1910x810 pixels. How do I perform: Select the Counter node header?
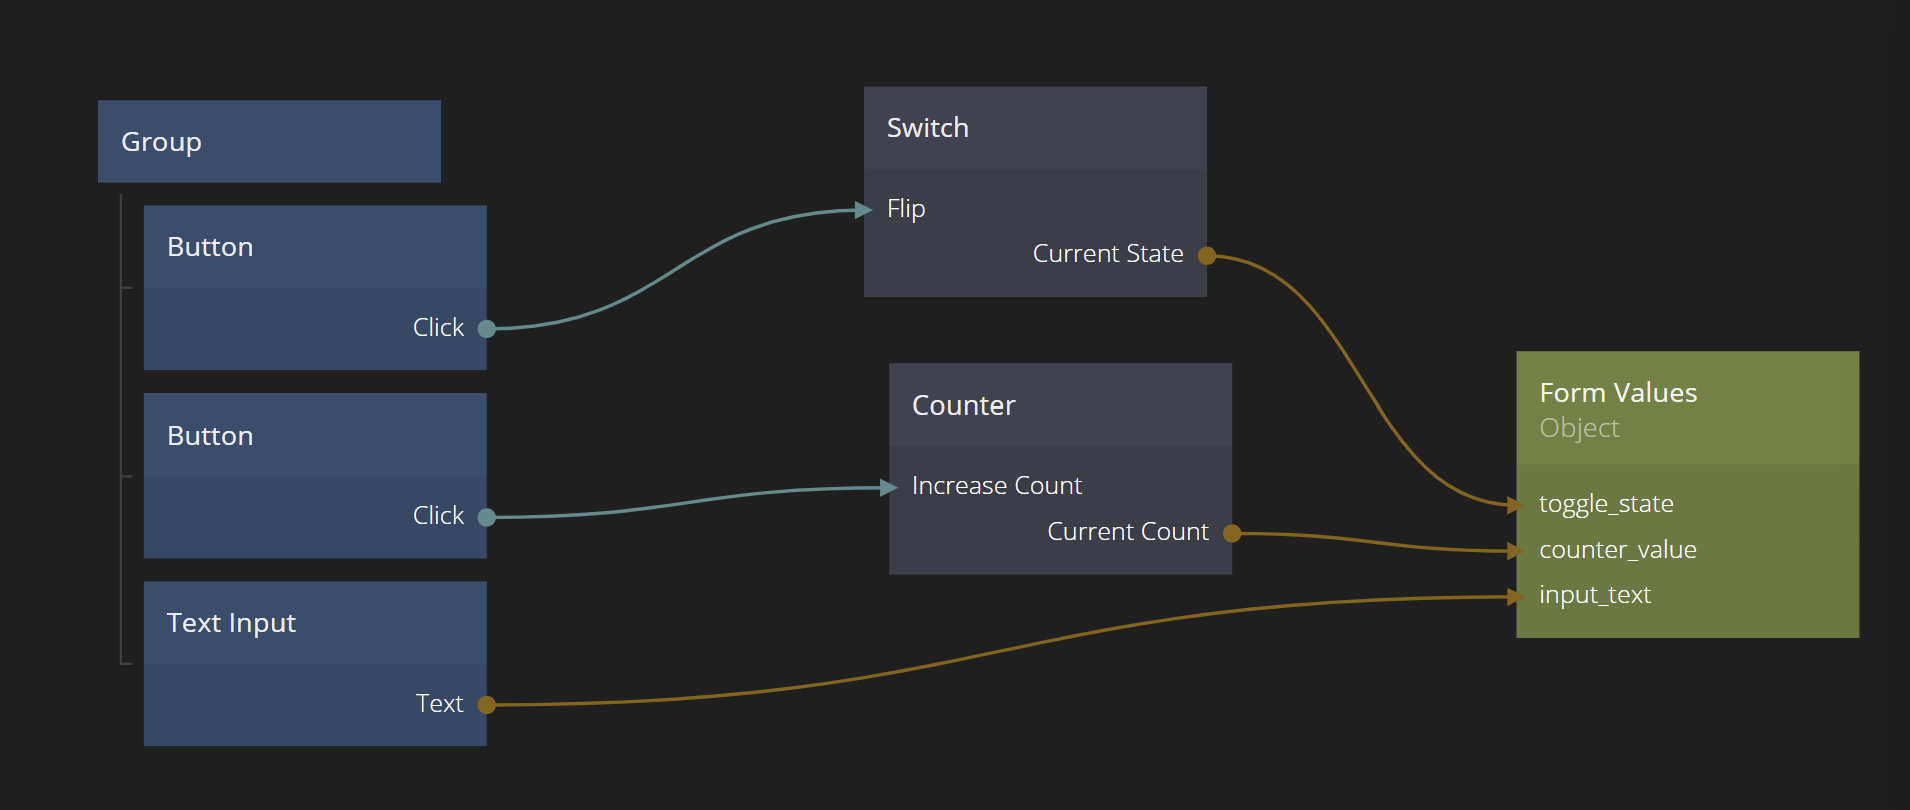click(x=1060, y=405)
